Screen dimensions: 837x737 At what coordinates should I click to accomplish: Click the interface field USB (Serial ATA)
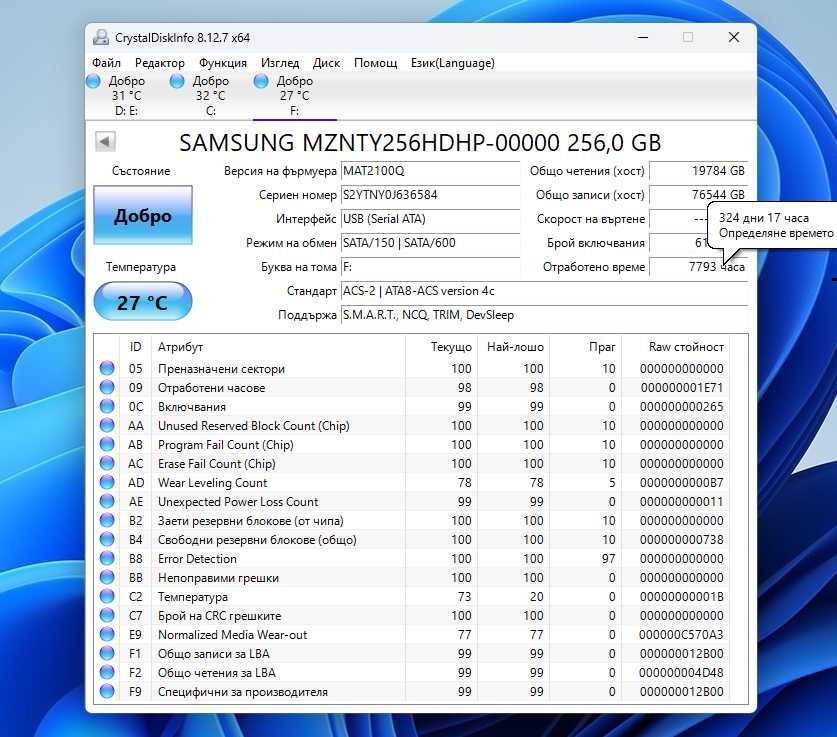[x=430, y=219]
